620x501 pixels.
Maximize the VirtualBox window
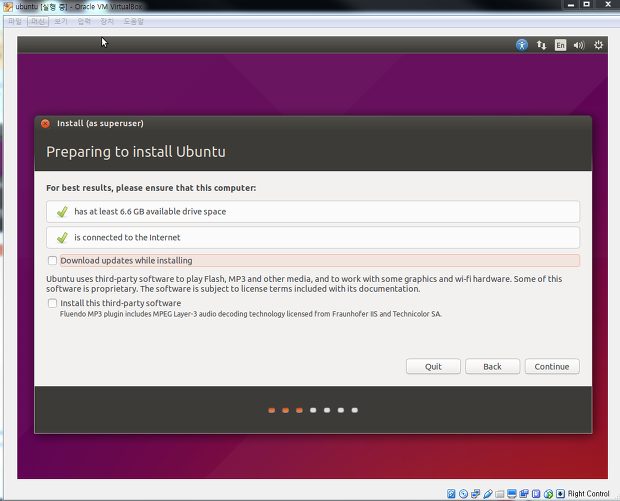(587, 5)
